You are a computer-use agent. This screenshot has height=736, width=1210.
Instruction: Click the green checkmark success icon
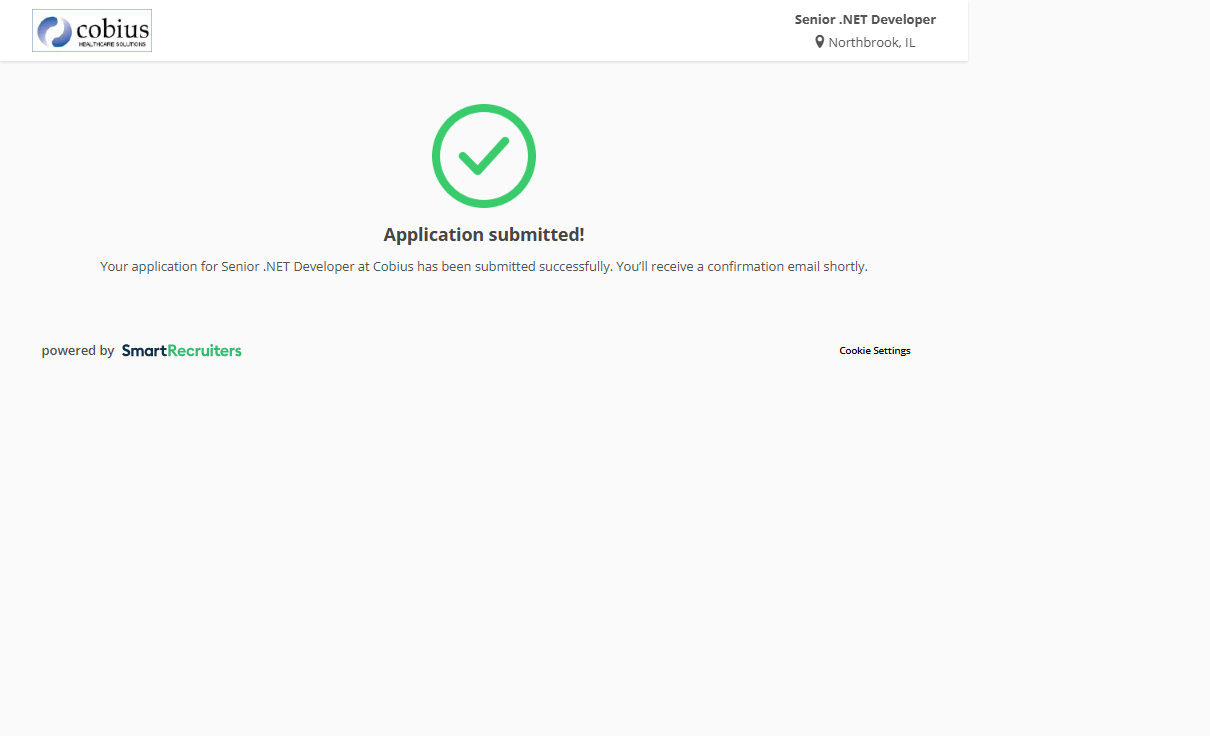tap(483, 155)
